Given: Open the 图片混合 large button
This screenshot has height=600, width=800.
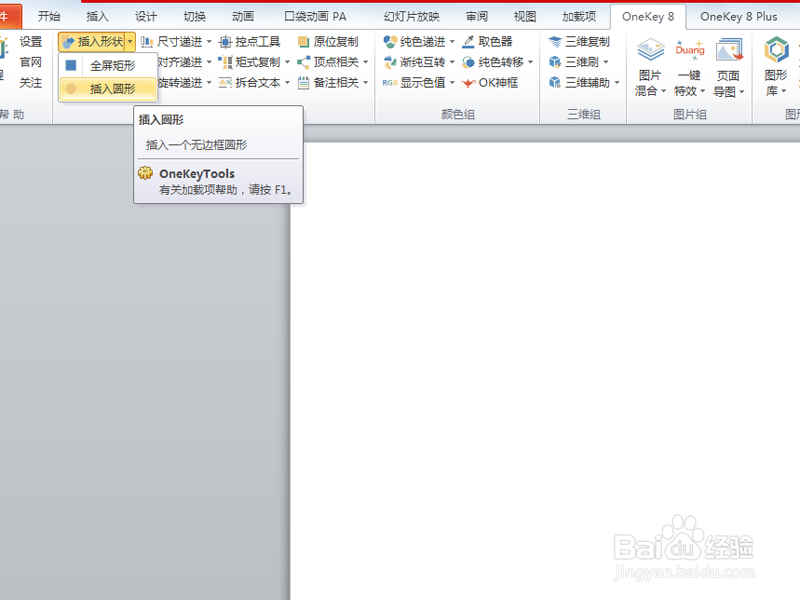Looking at the screenshot, I should 651,66.
